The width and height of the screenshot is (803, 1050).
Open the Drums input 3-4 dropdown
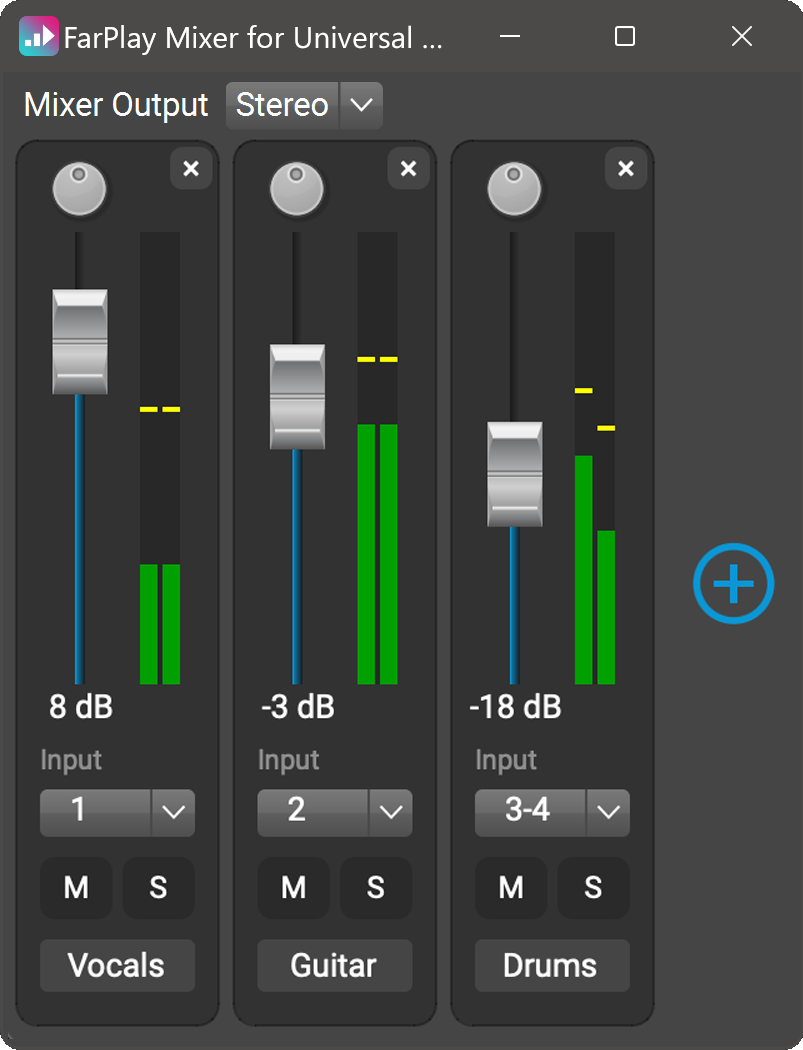pos(608,812)
